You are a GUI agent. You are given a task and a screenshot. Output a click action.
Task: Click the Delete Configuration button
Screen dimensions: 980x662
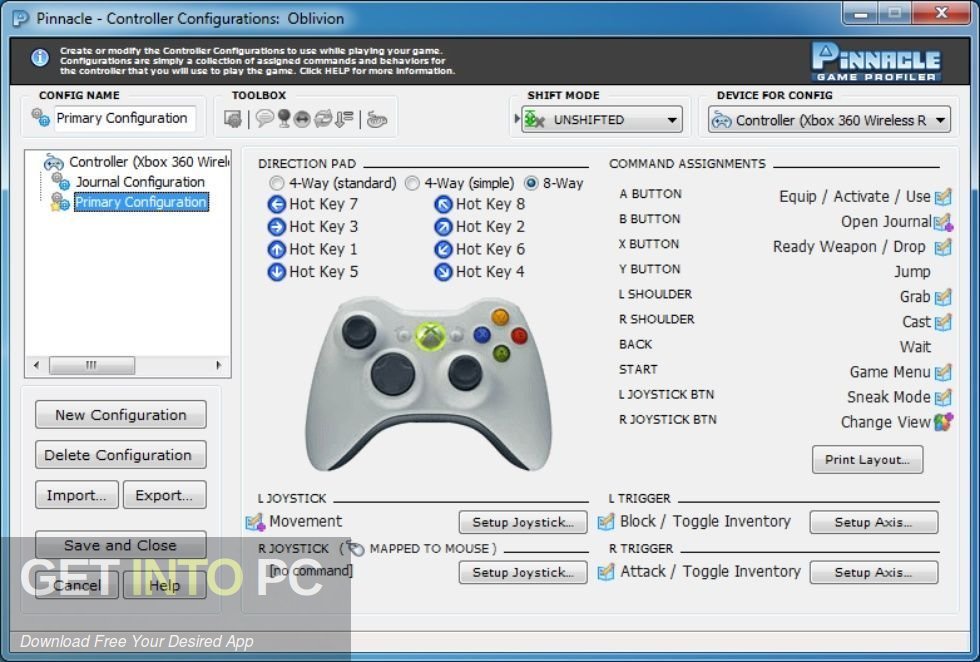(x=121, y=454)
